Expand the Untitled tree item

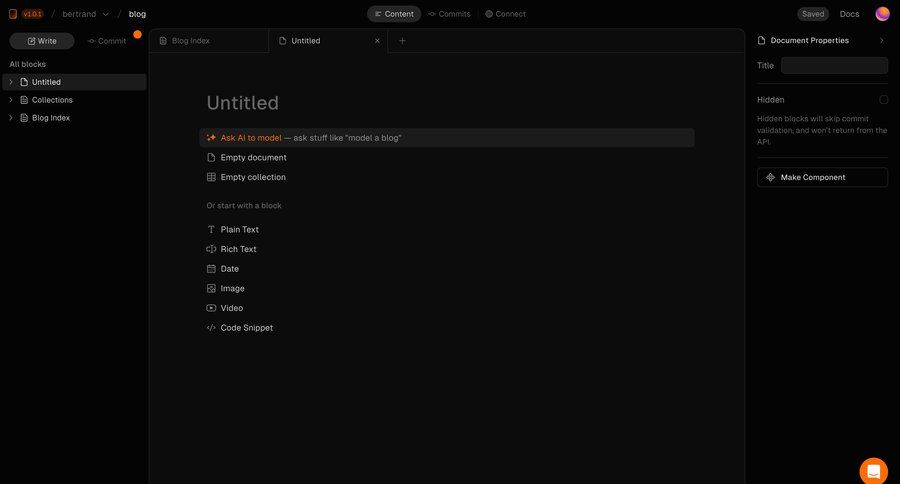click(11, 82)
